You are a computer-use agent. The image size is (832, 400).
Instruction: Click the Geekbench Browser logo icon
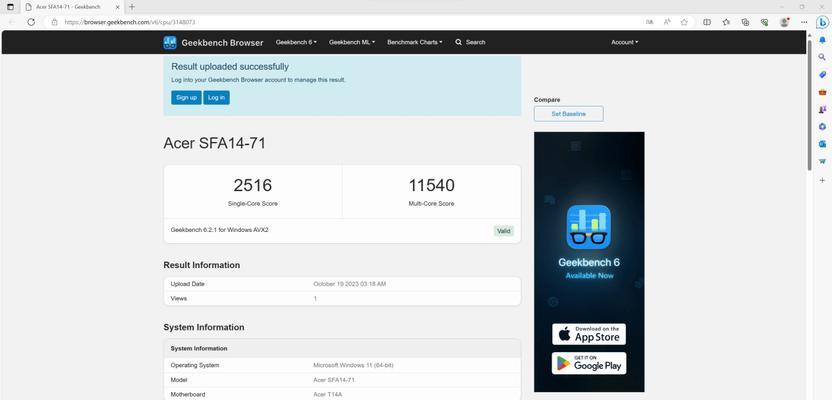[x=170, y=42]
